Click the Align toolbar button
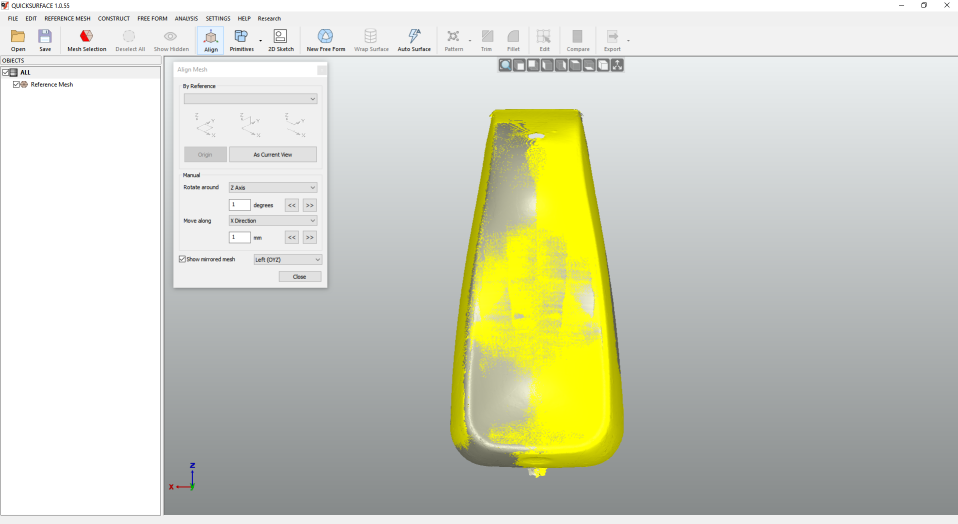 click(x=211, y=40)
